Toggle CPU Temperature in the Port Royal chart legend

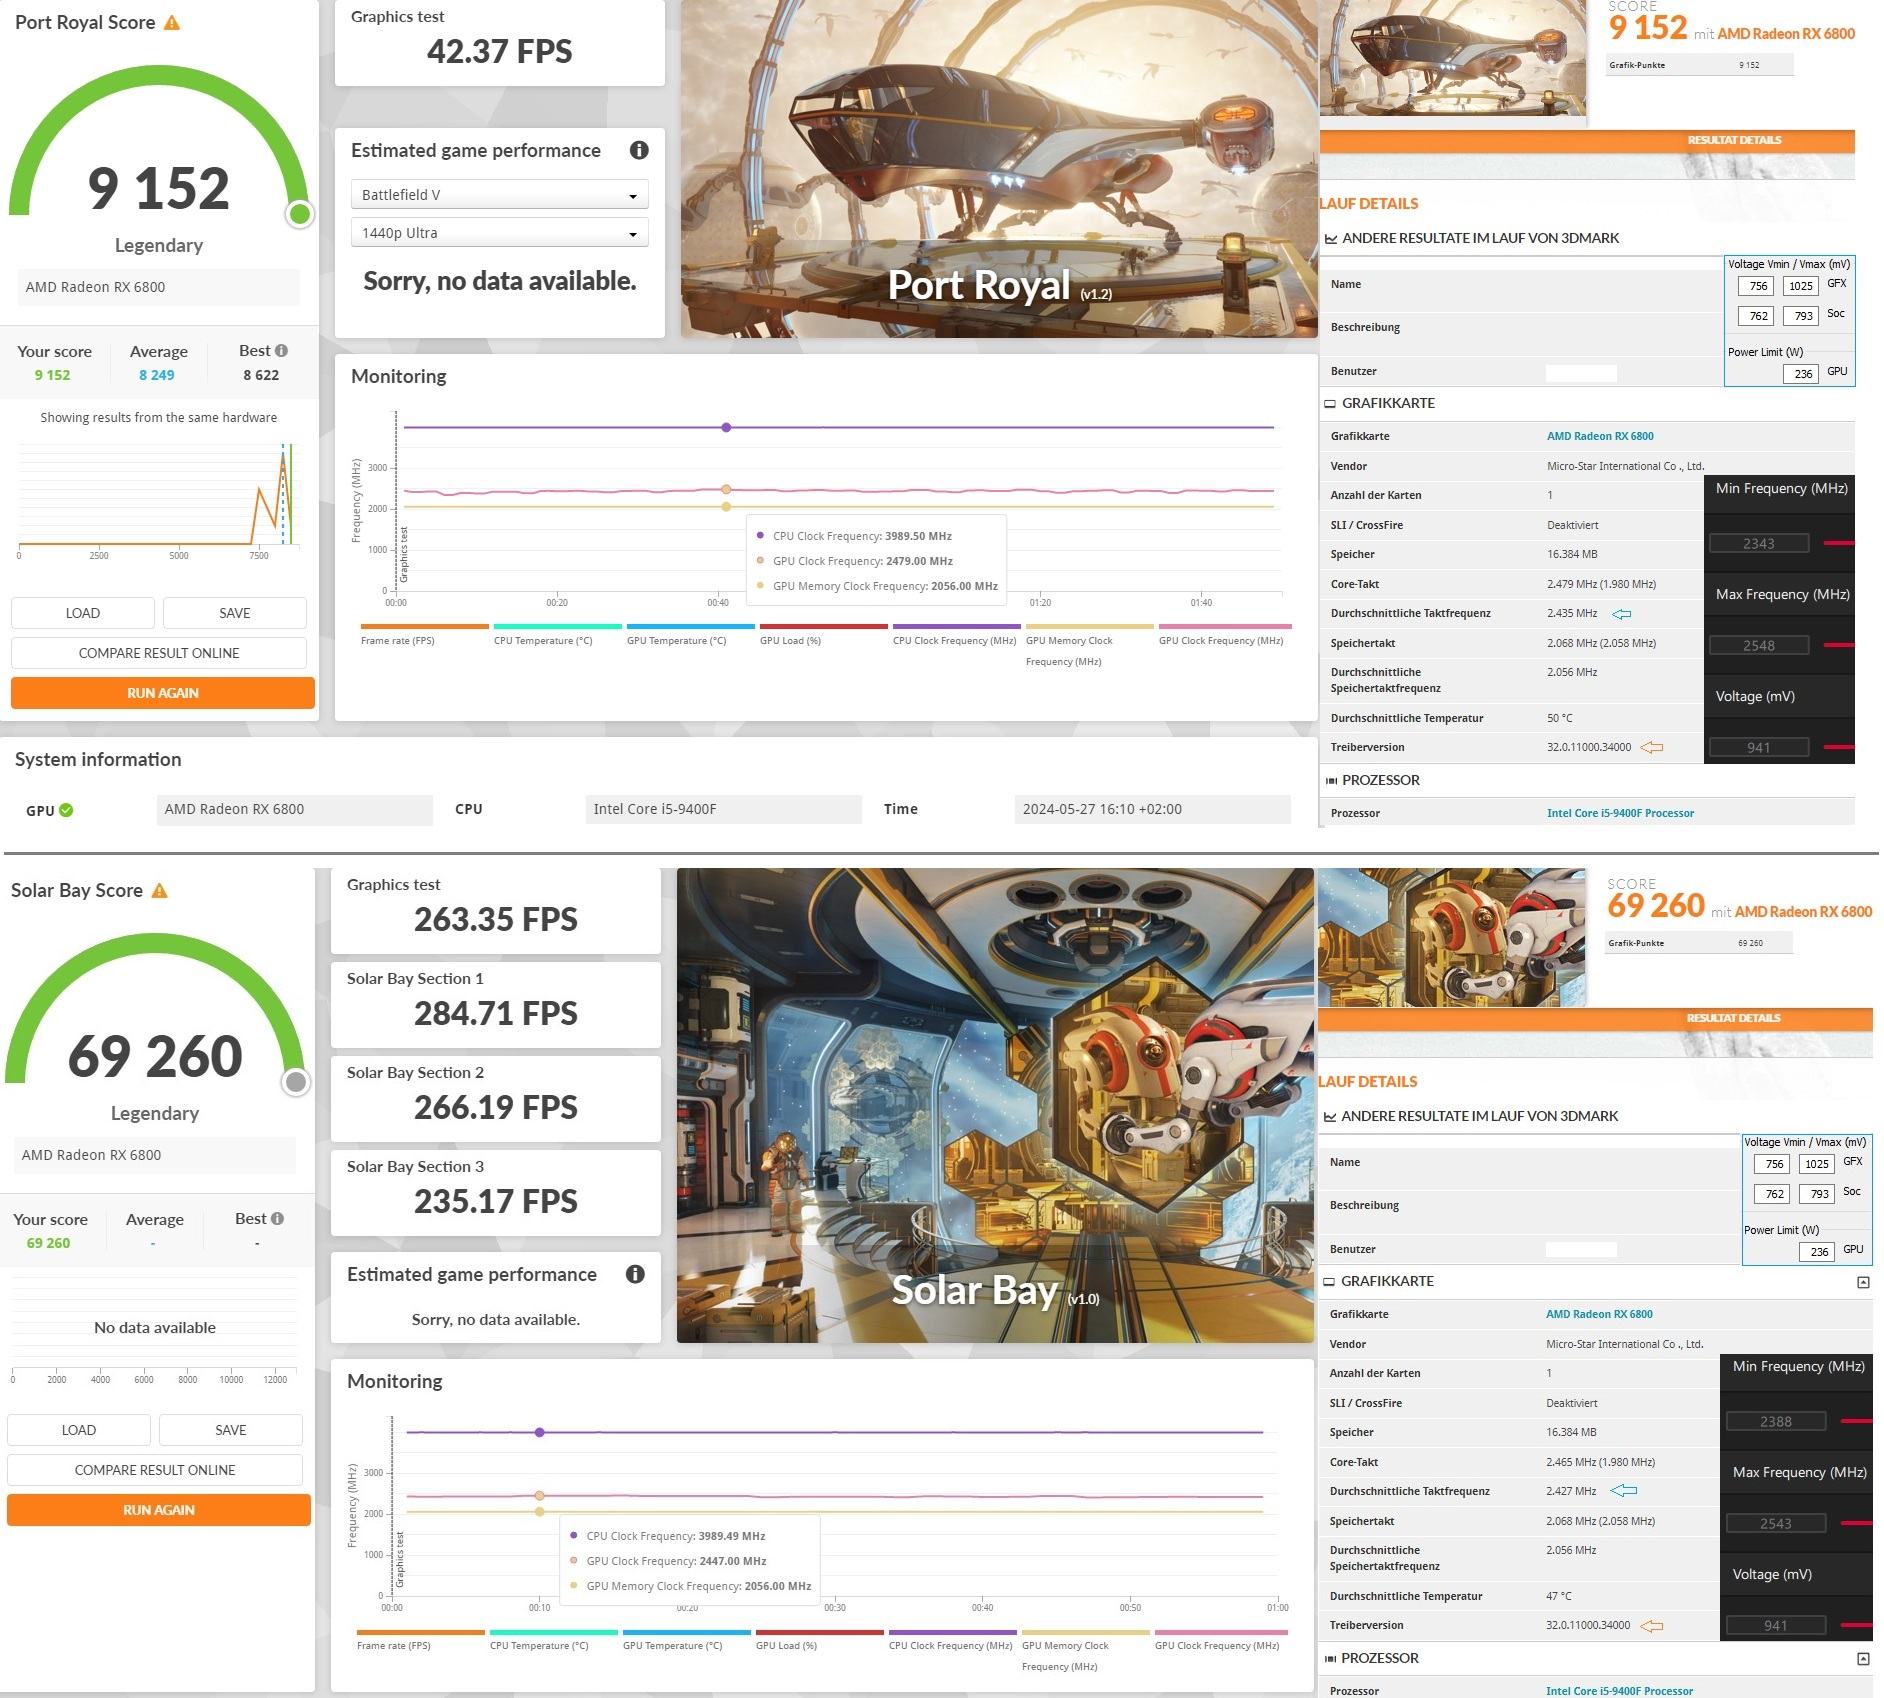tap(557, 634)
